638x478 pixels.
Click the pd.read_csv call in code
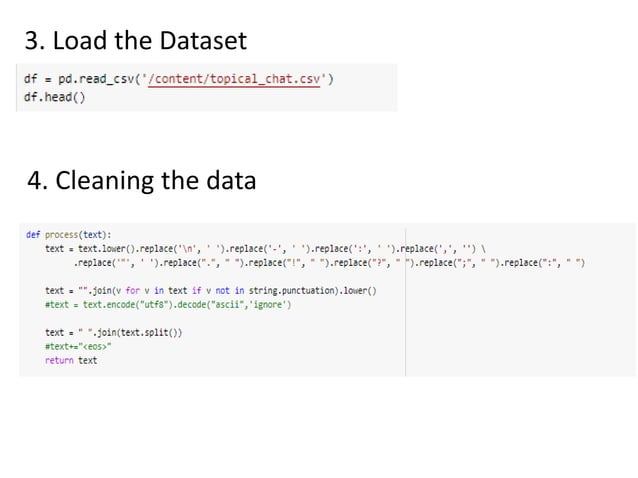point(196,79)
